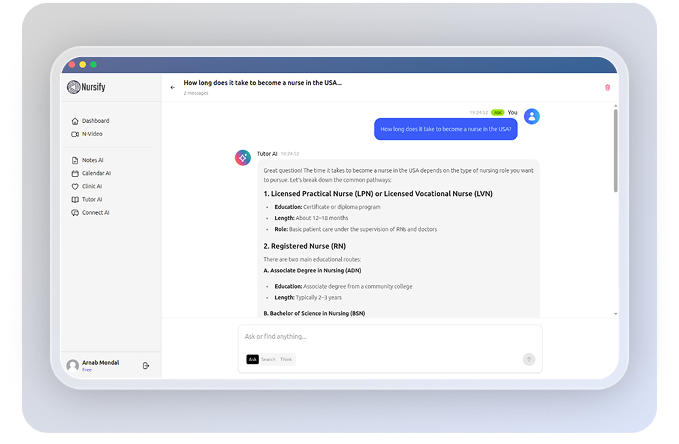Click the send arrow button
Viewport: 679px width, 444px height.
pos(528,359)
